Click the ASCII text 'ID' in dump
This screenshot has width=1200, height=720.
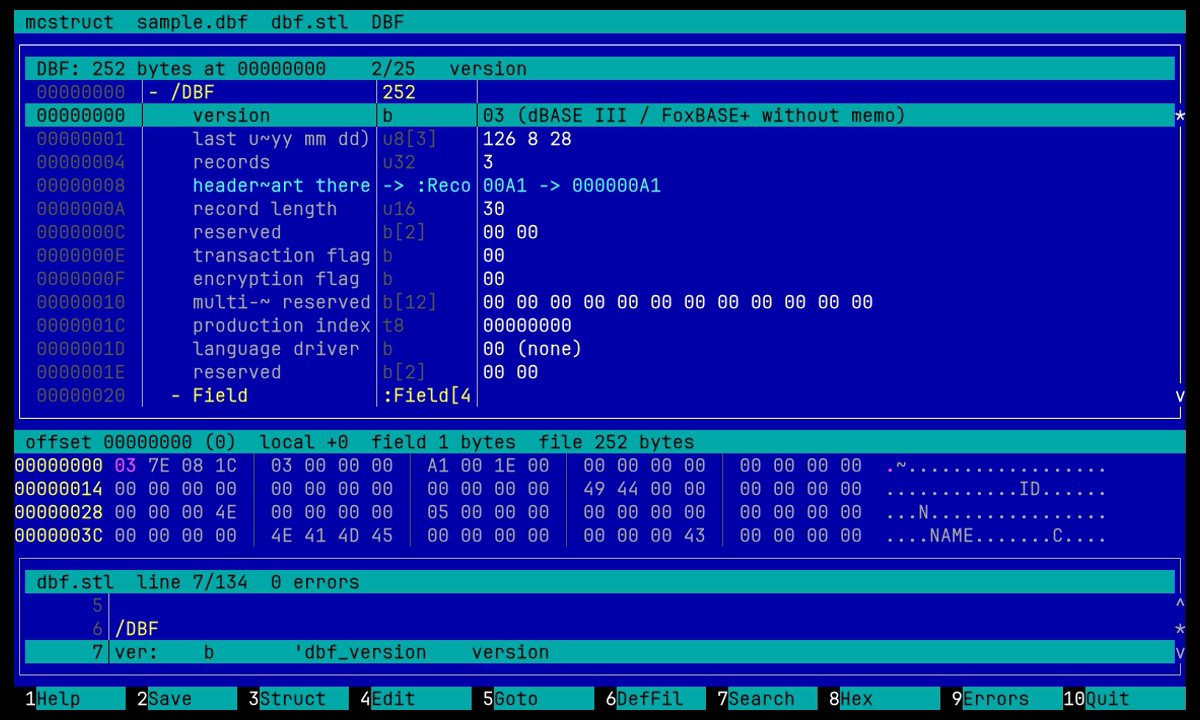click(1030, 489)
